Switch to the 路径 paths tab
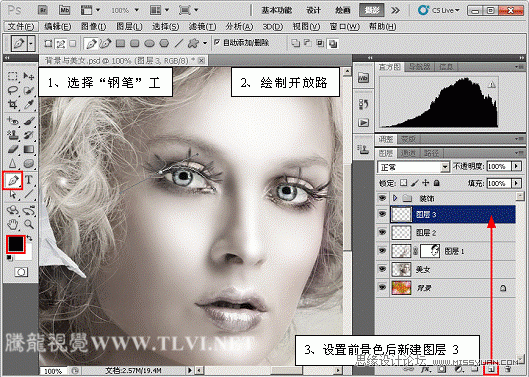The height and width of the screenshot is (377, 529). pyautogui.click(x=431, y=154)
